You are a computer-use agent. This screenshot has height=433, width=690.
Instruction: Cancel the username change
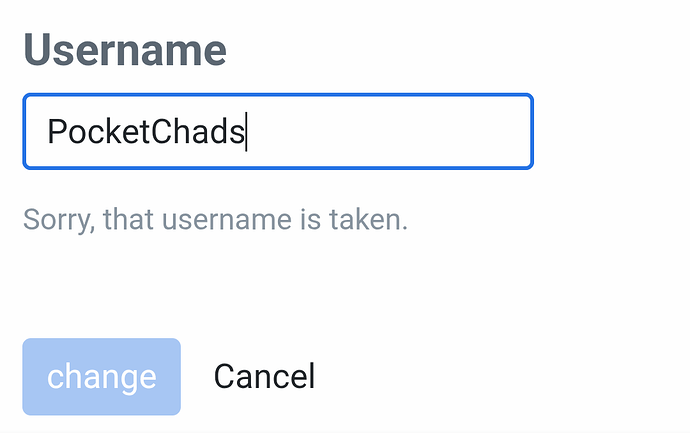pyautogui.click(x=264, y=377)
